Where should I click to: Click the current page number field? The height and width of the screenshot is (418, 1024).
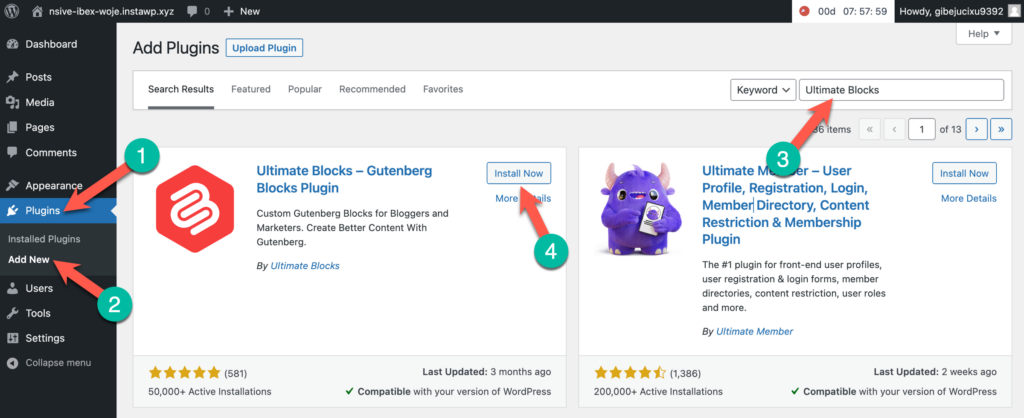[x=921, y=129]
